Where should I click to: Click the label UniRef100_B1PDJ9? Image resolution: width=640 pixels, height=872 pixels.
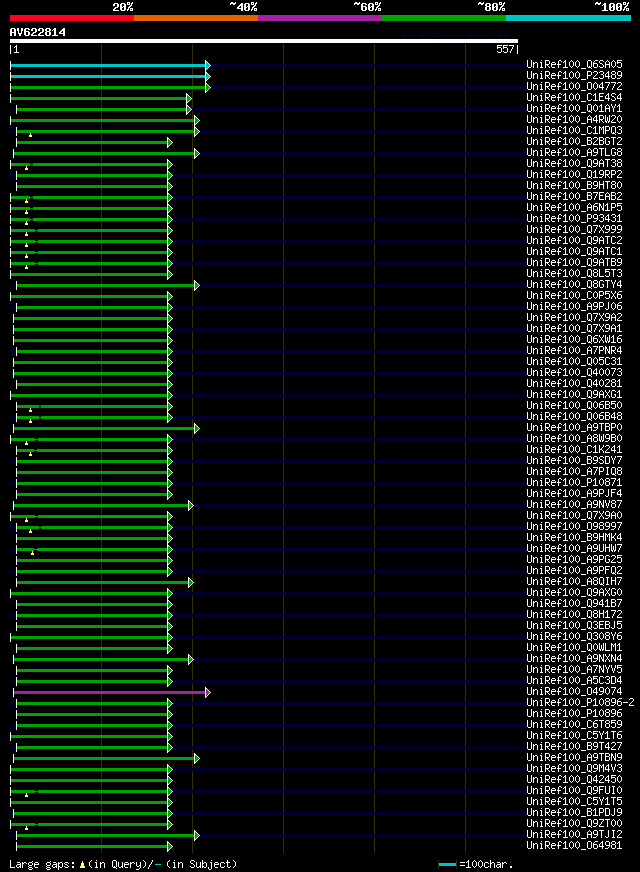(x=574, y=812)
